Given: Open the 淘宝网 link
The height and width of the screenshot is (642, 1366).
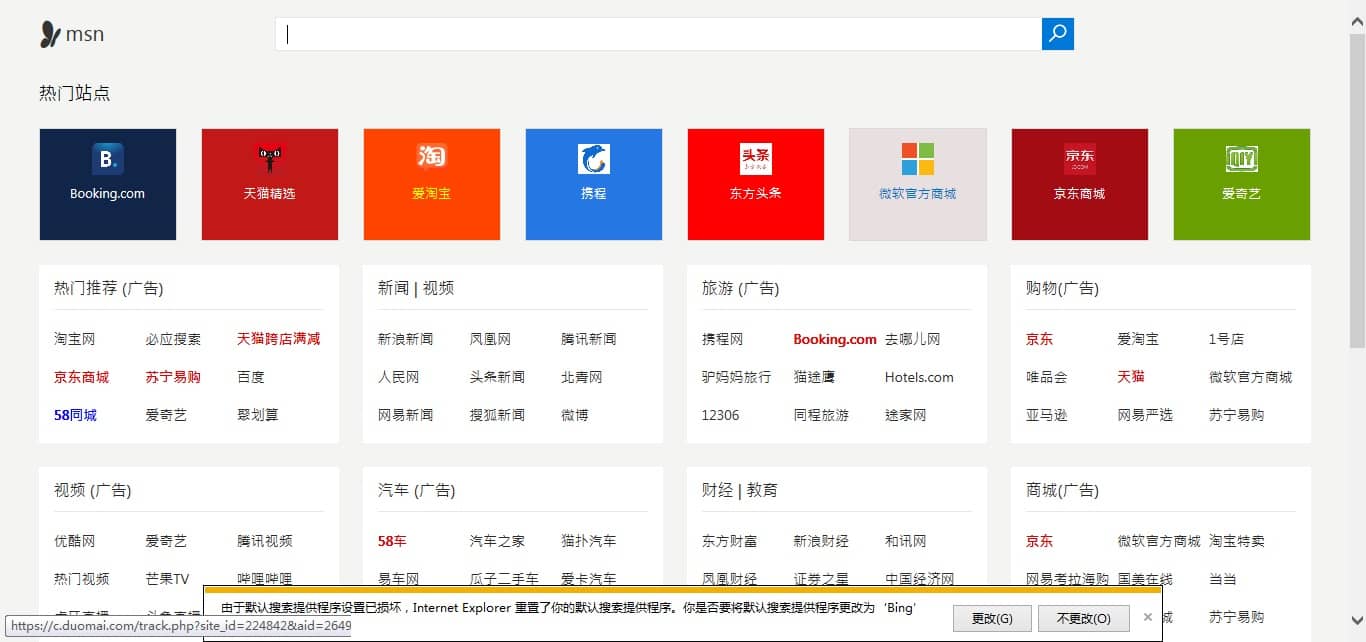Looking at the screenshot, I should coord(74,339).
